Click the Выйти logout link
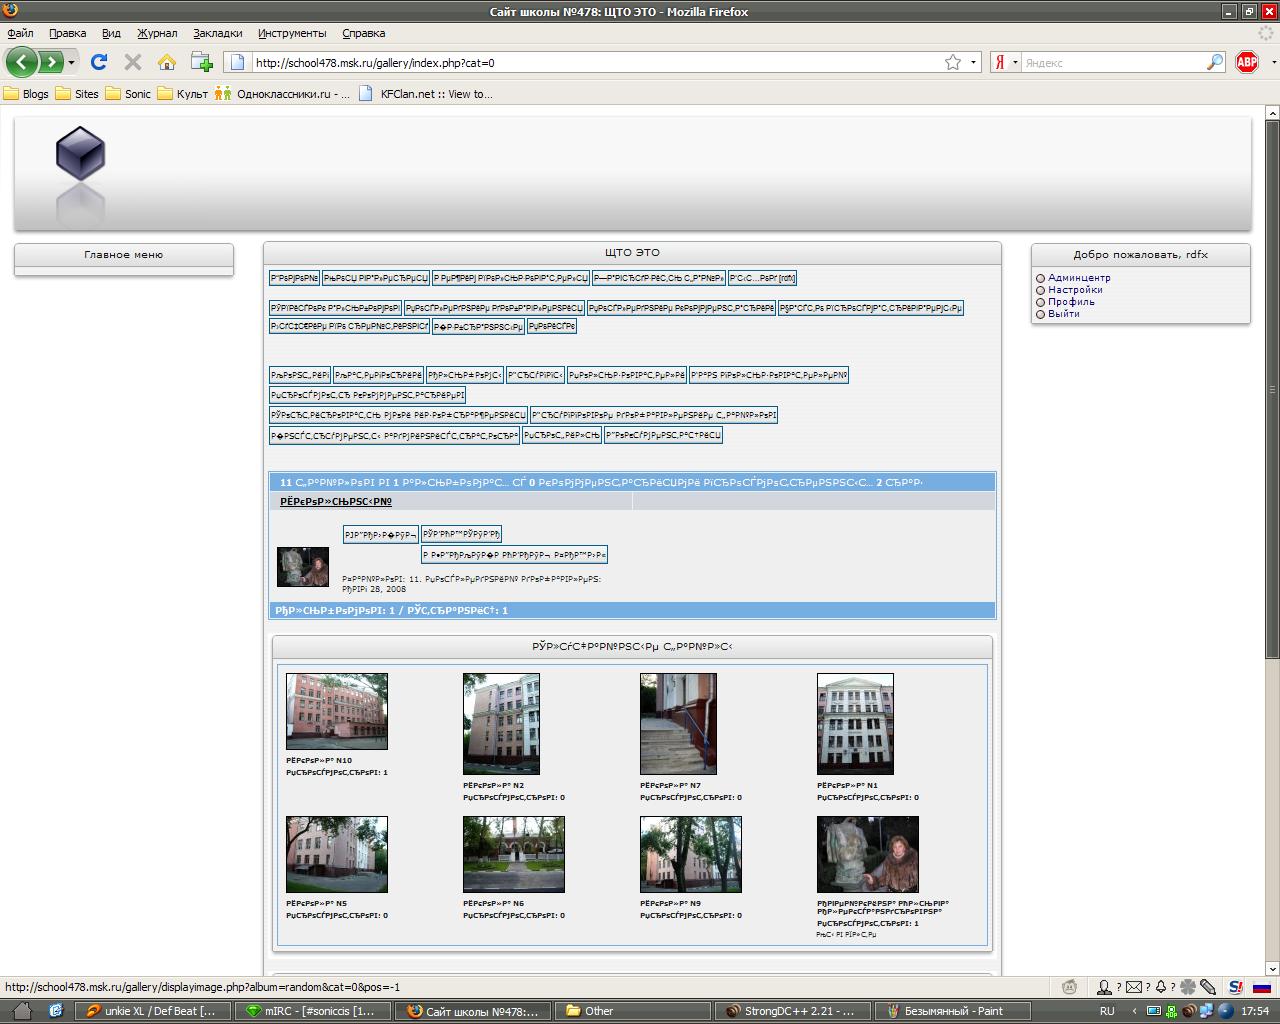This screenshot has width=1280, height=1024. click(x=1064, y=314)
